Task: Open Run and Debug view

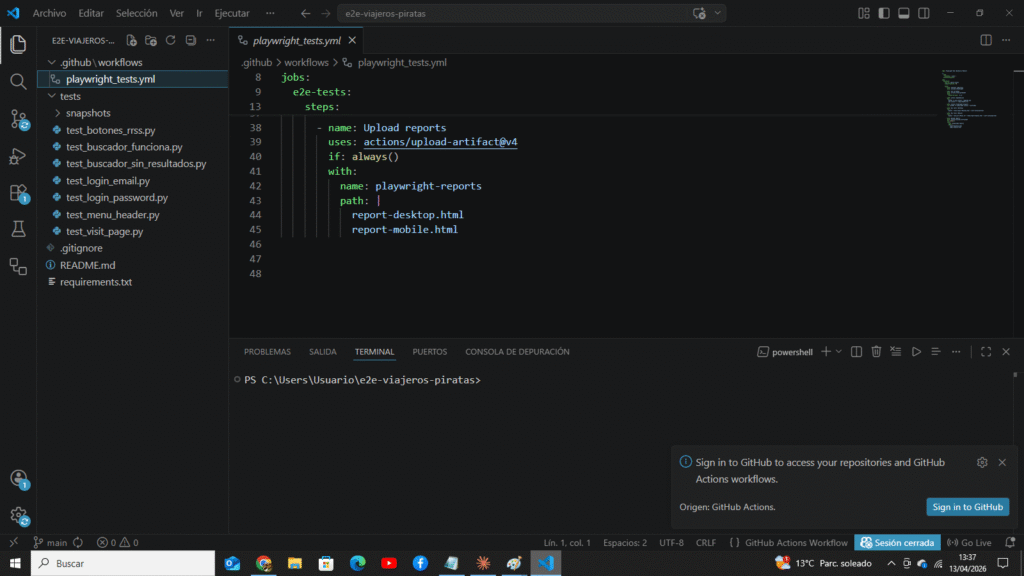Action: [18, 156]
